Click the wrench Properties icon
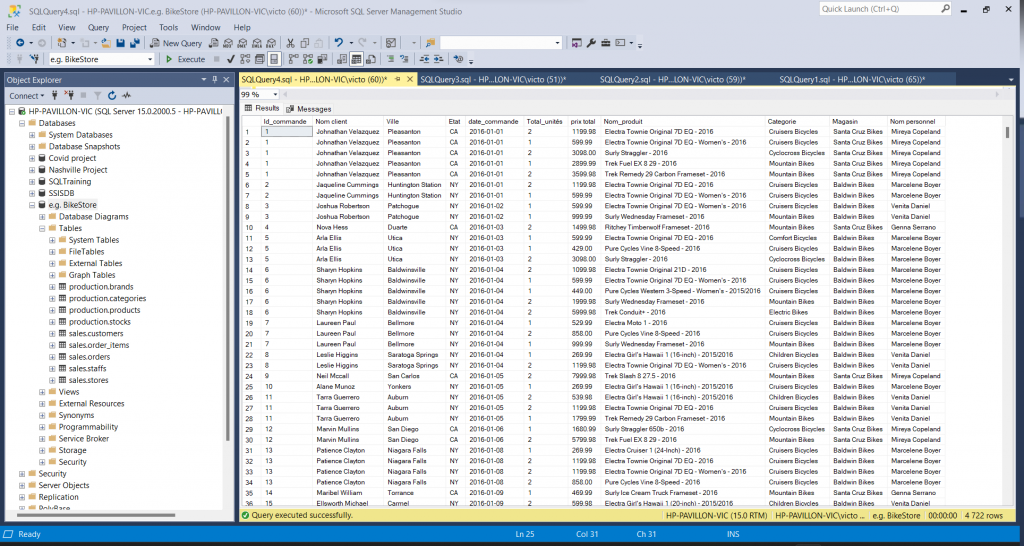 [x=591, y=43]
